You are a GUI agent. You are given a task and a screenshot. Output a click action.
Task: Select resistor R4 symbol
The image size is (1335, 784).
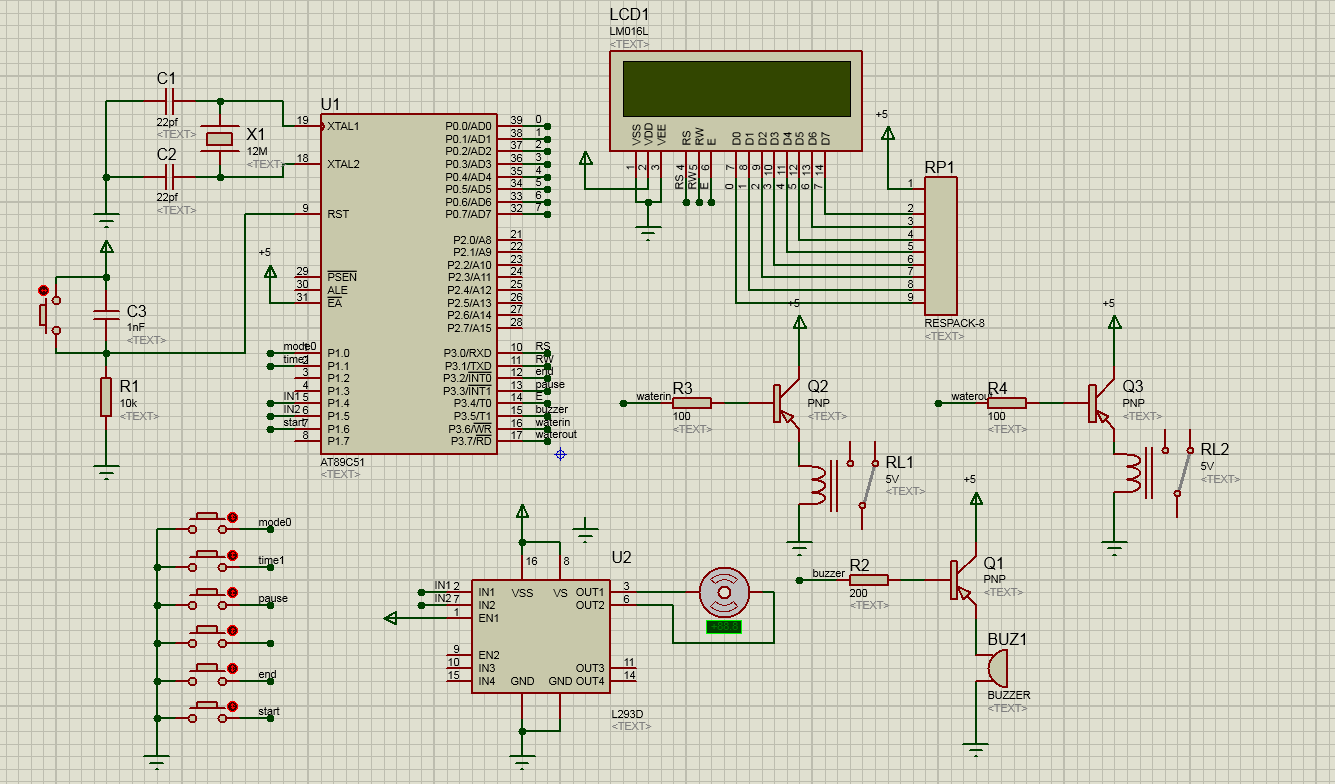click(1006, 403)
